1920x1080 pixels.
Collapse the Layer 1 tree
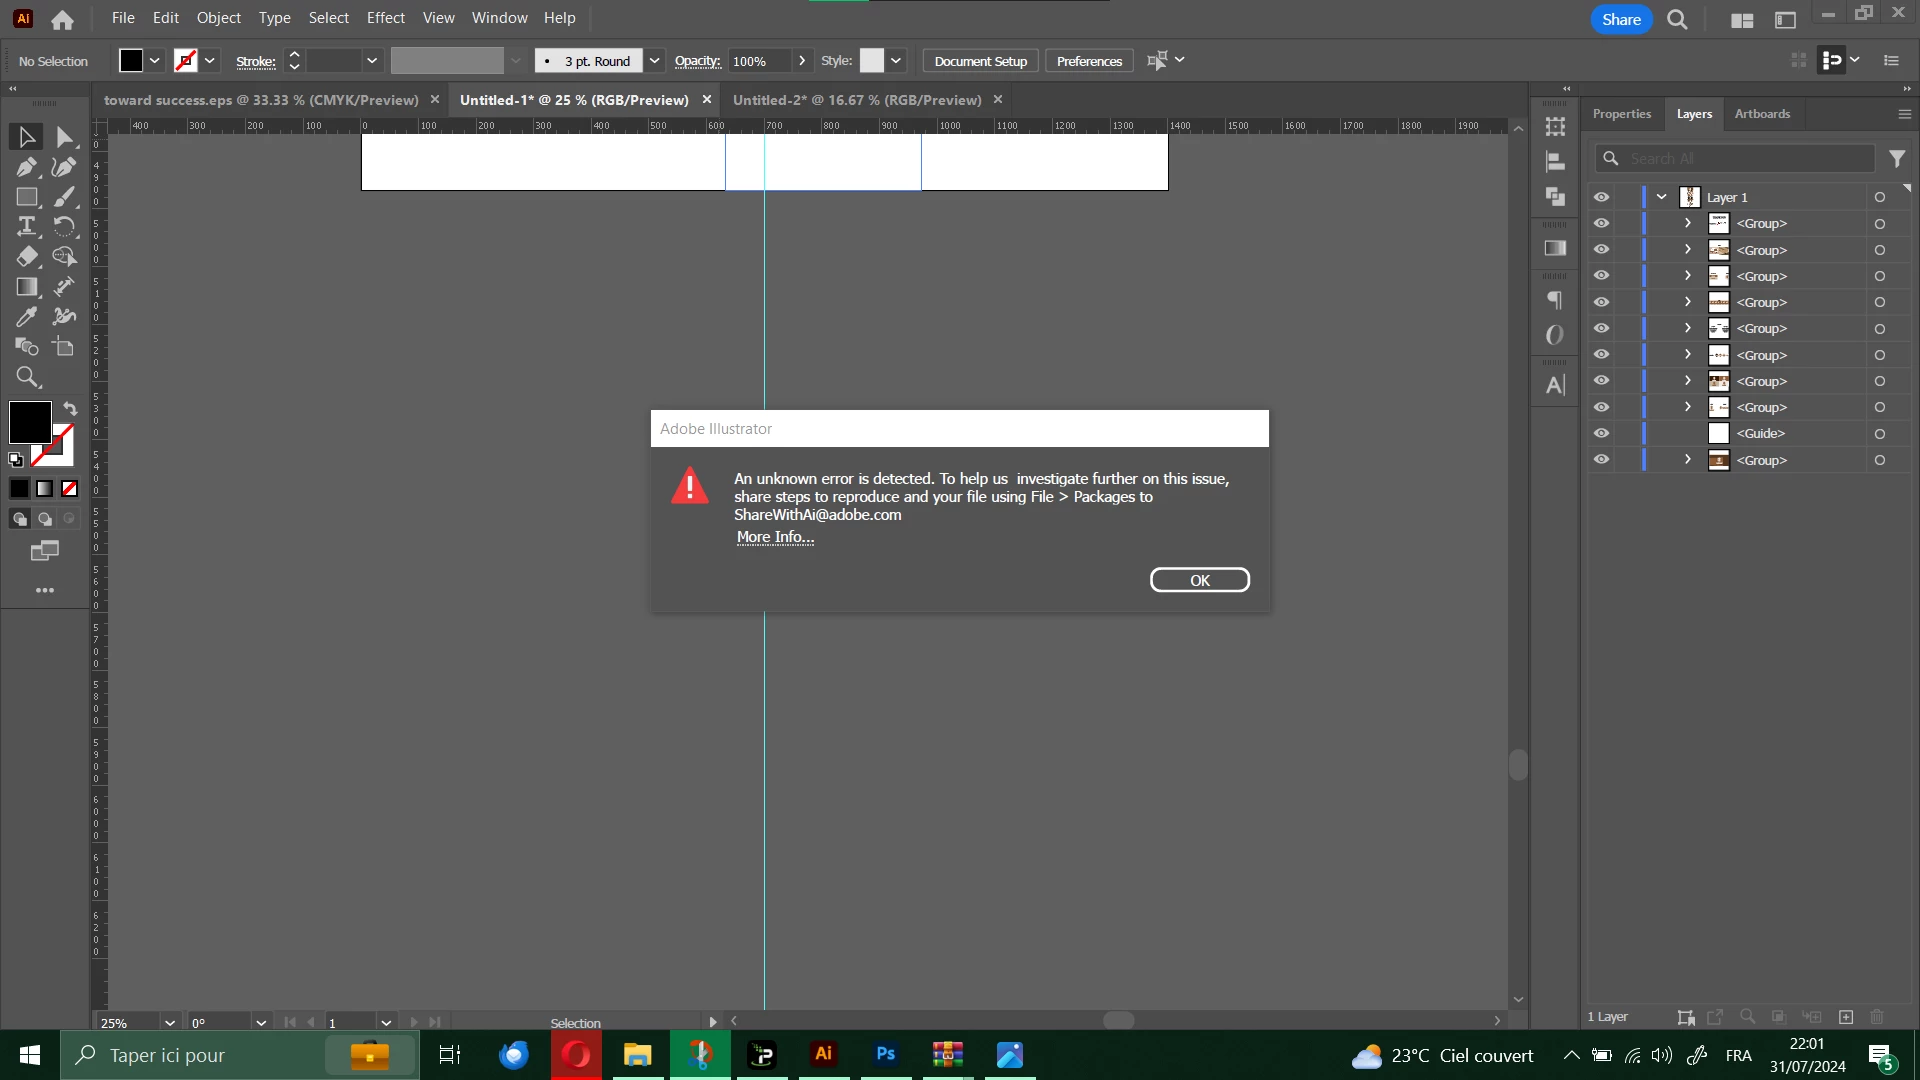tap(1662, 197)
